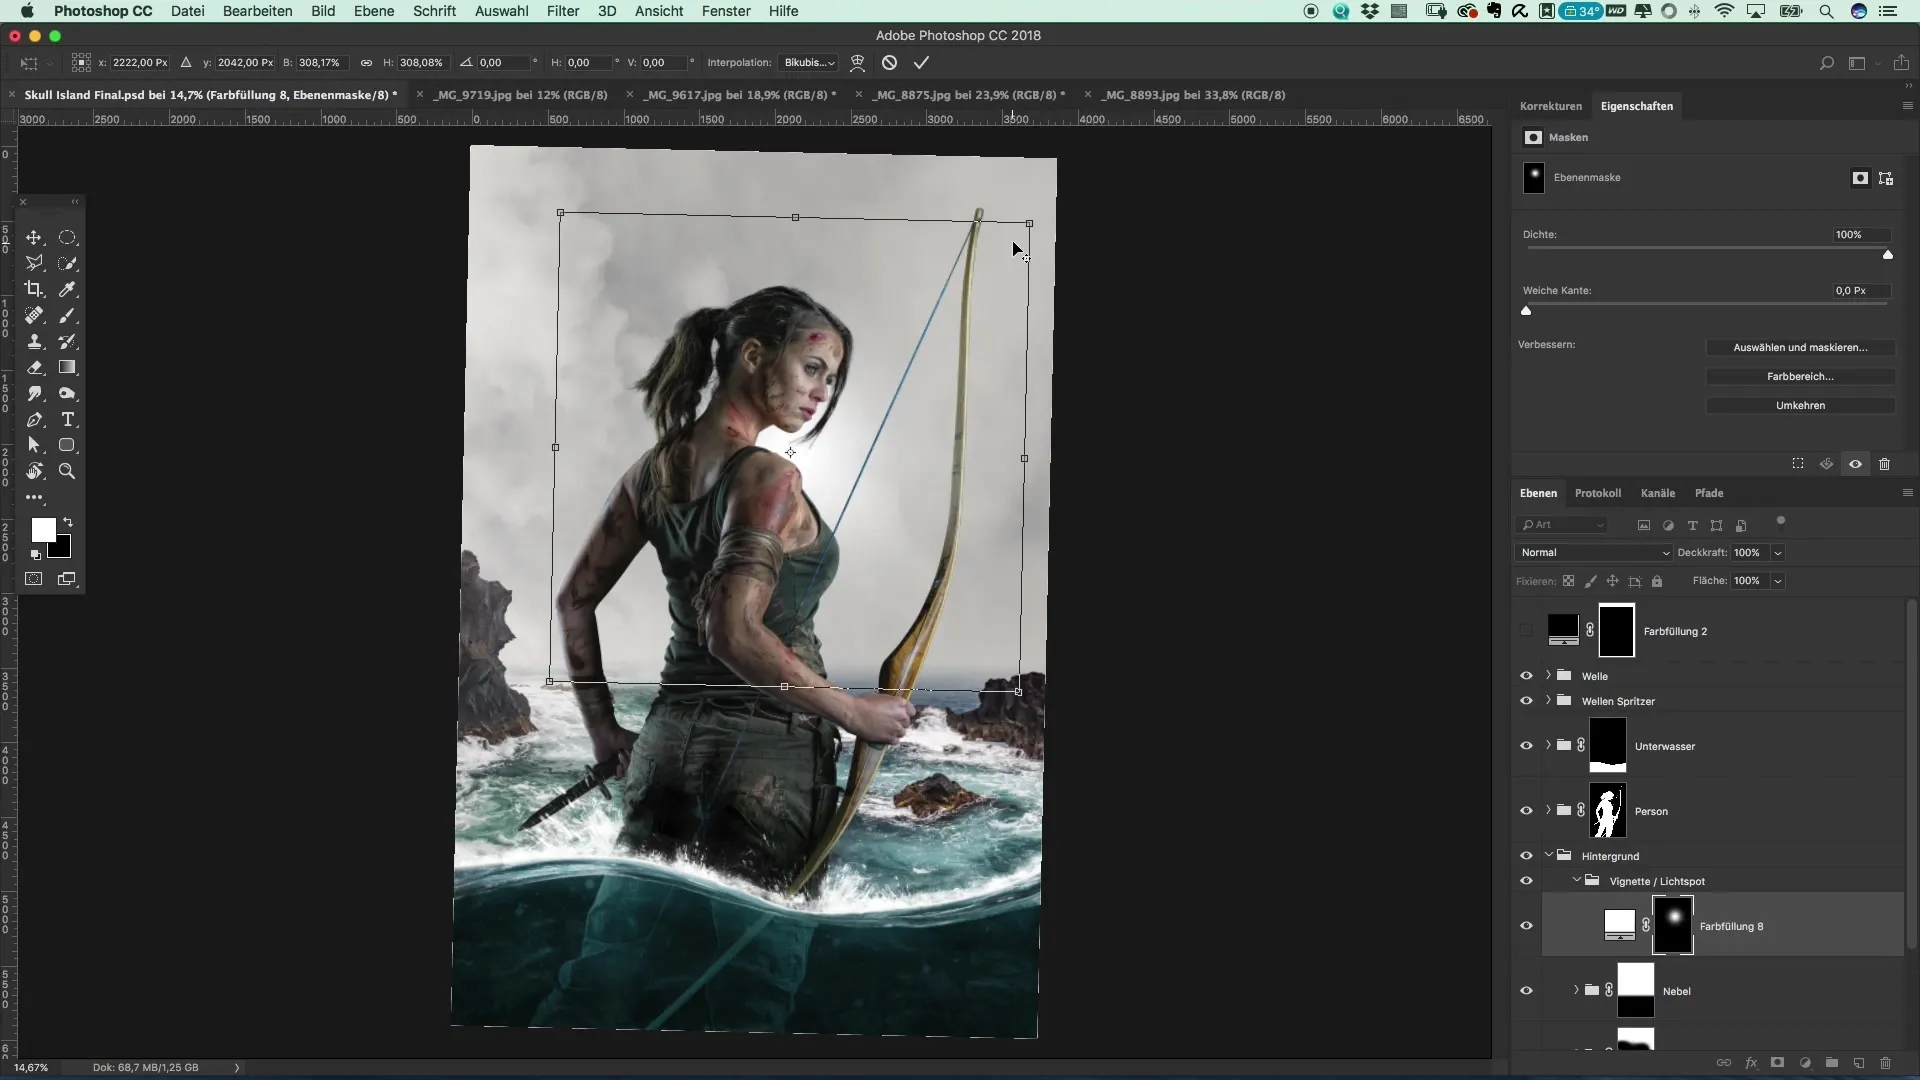1920x1080 pixels.
Task: Cancel the transform with the cancel icon
Action: 889,62
